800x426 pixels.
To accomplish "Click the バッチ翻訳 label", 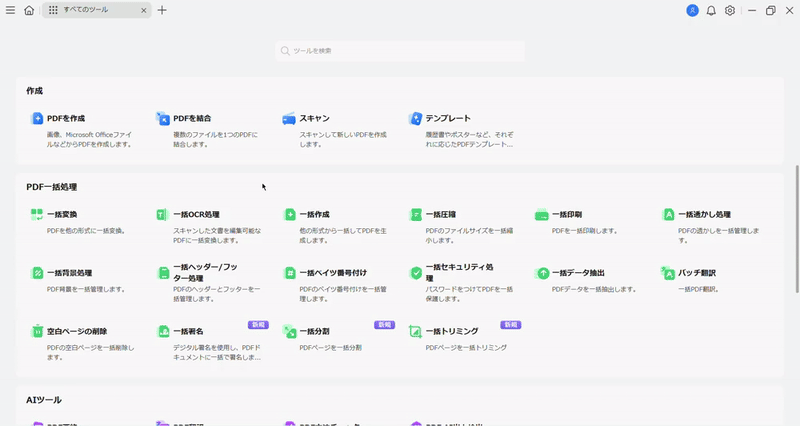I will point(697,273).
